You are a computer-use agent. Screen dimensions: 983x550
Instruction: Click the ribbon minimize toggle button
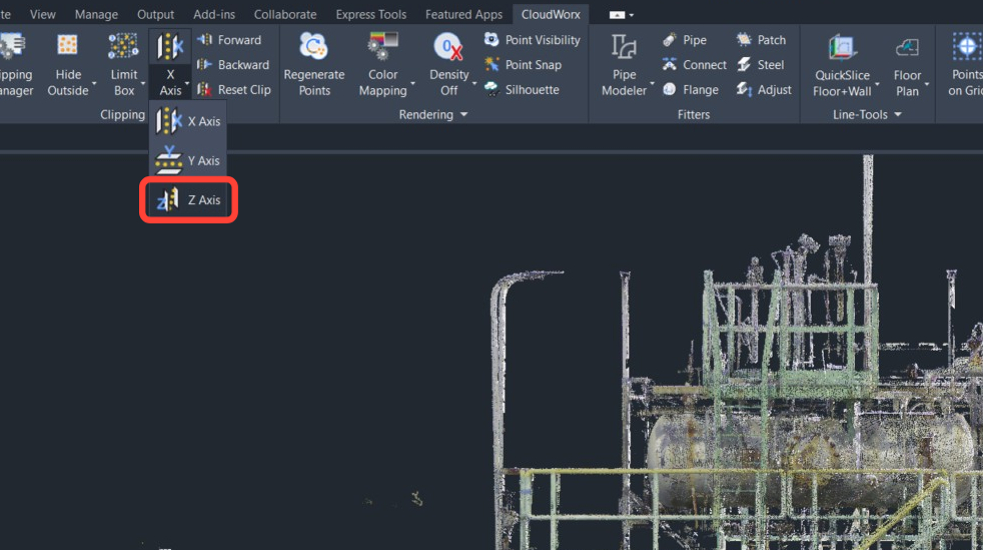tap(617, 14)
